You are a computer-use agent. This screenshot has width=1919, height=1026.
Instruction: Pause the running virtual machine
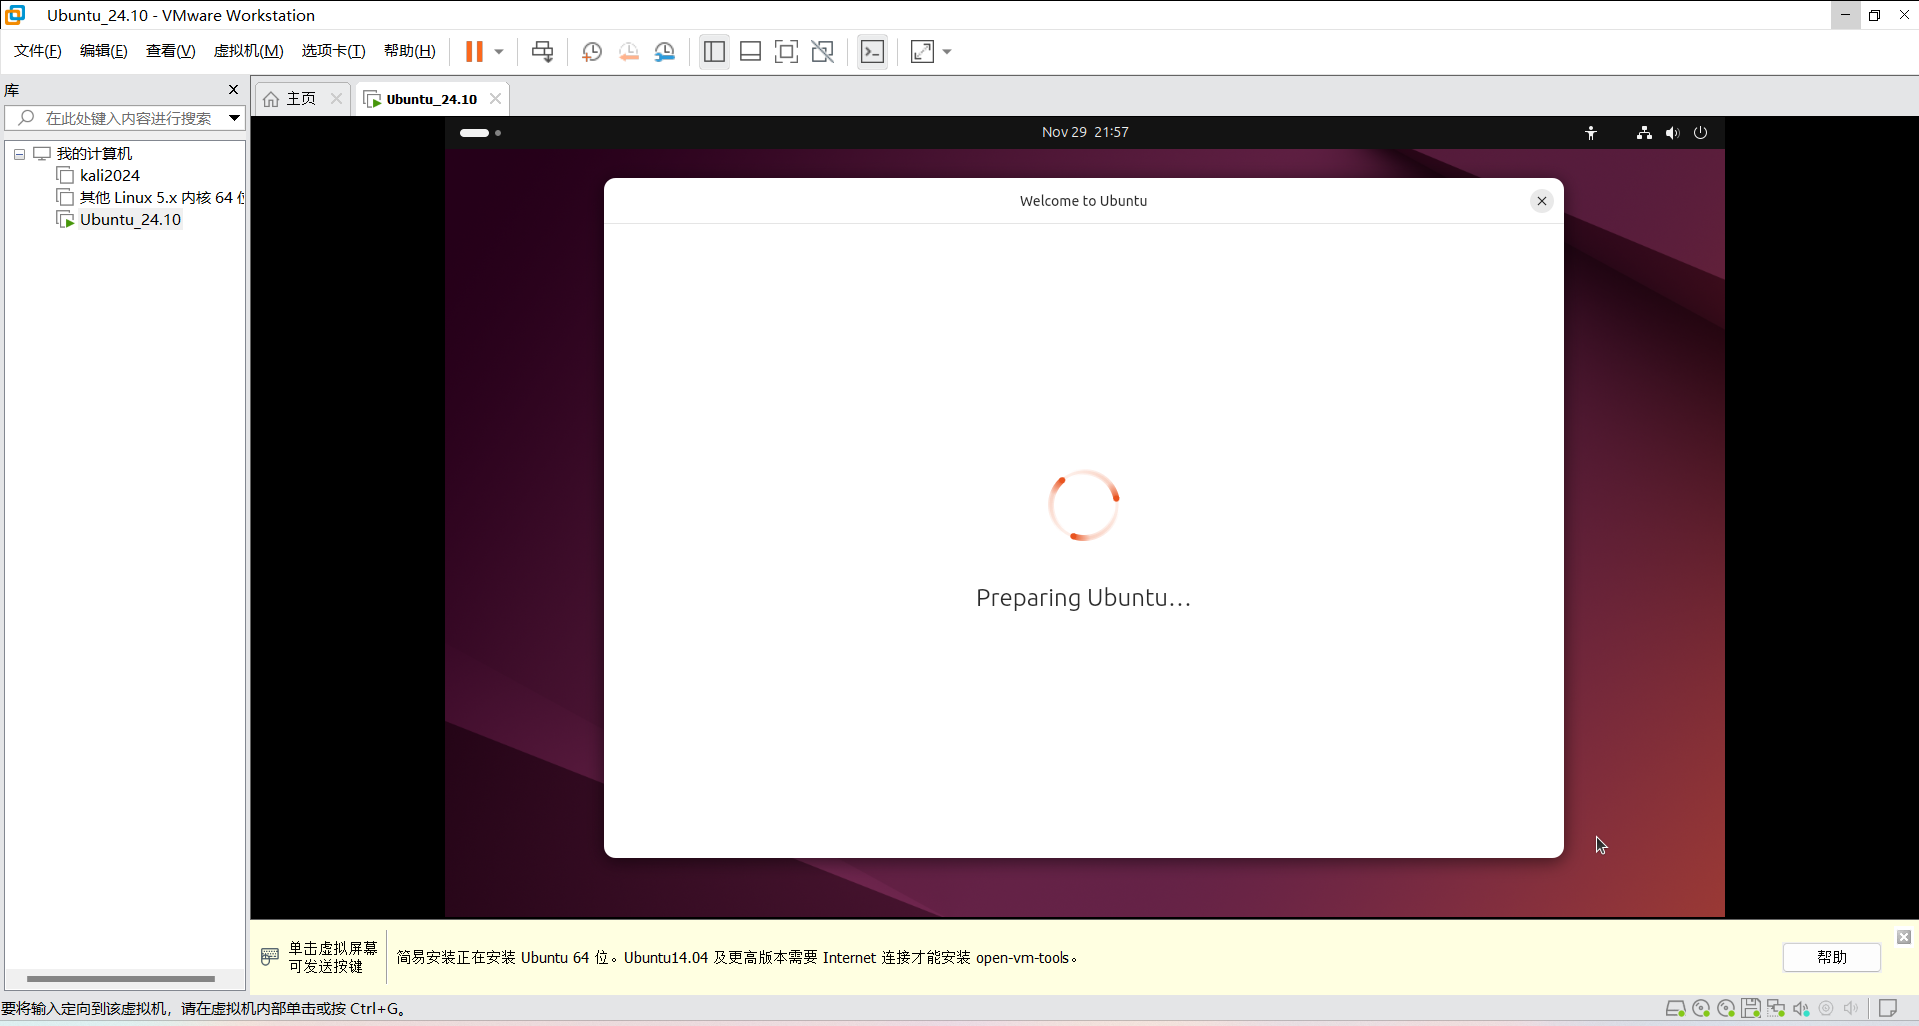[474, 52]
